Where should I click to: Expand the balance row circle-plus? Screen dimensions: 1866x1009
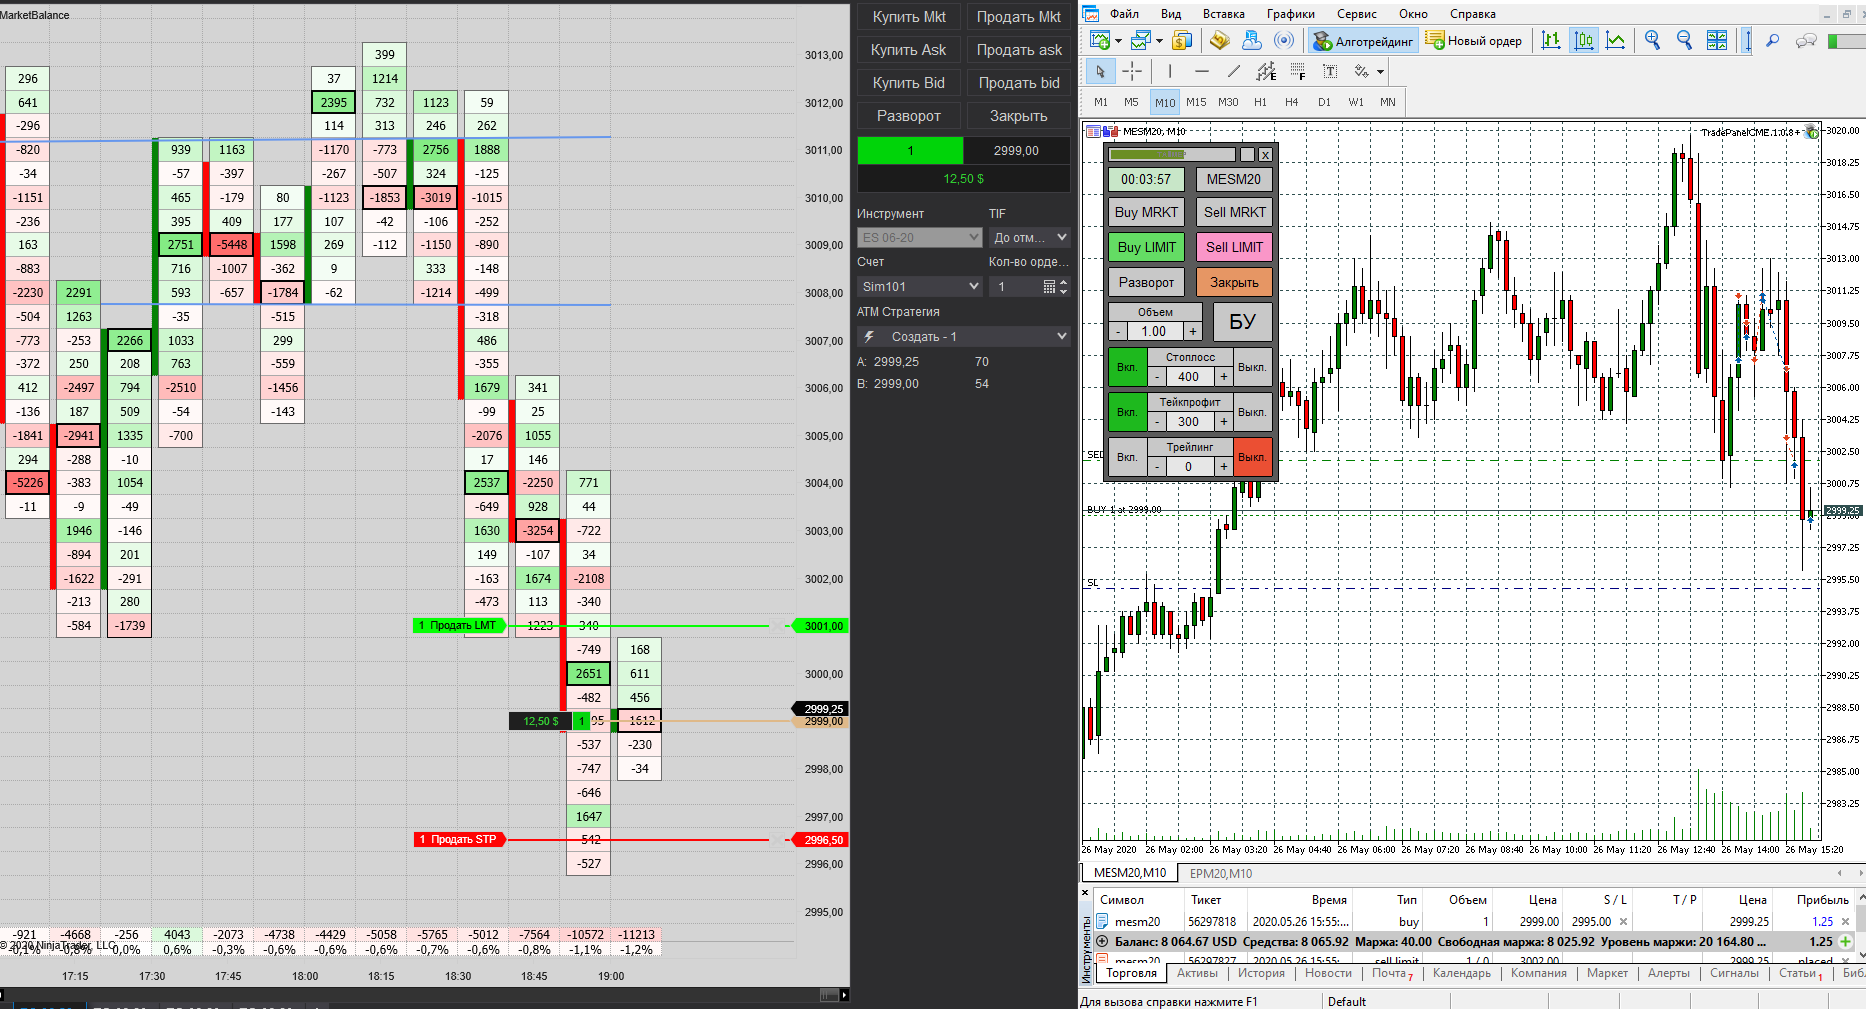click(1103, 941)
